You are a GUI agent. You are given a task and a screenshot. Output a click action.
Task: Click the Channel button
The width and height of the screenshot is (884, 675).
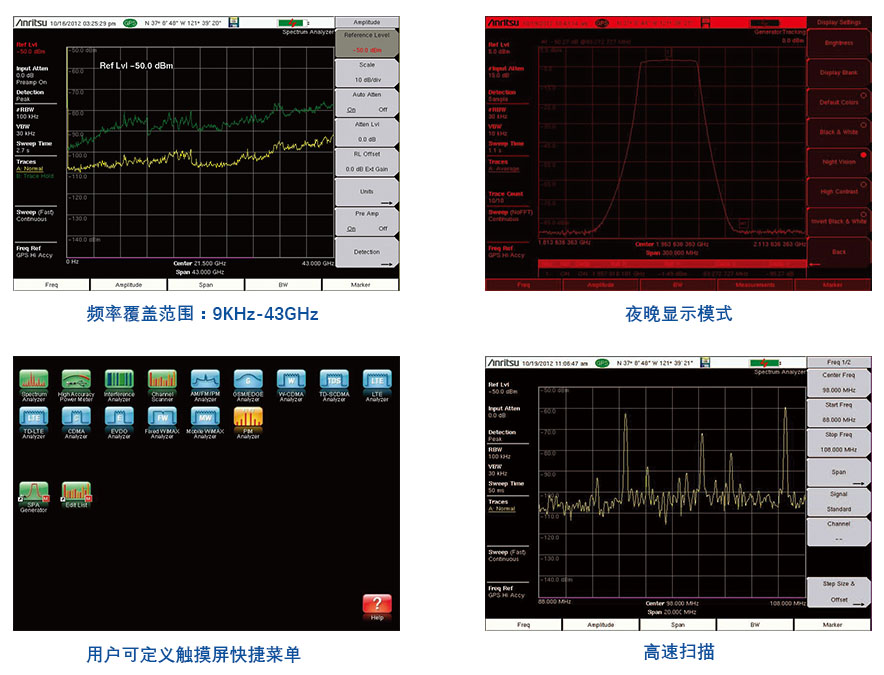coord(839,532)
